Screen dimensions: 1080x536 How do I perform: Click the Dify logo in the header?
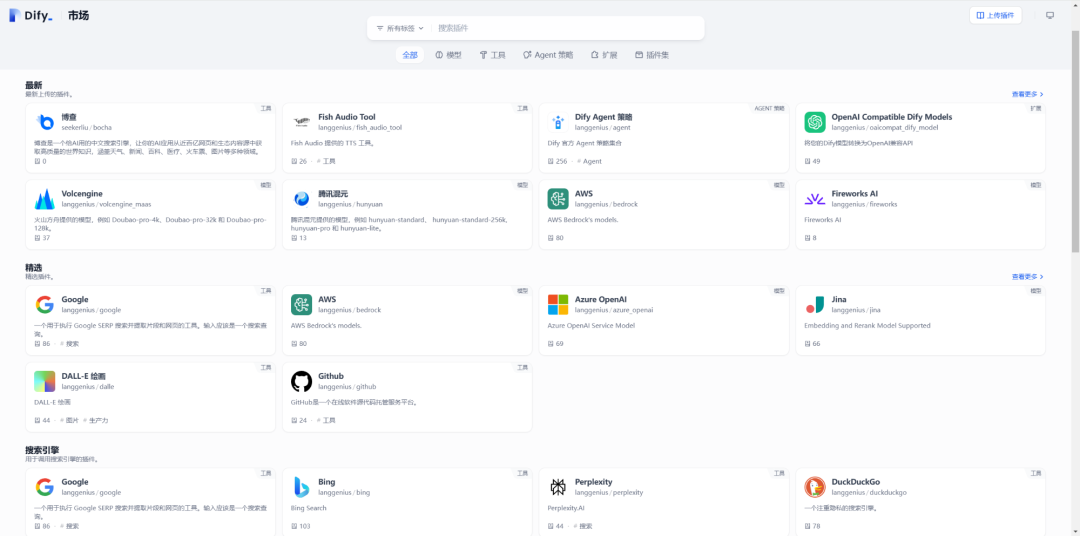click(30, 15)
